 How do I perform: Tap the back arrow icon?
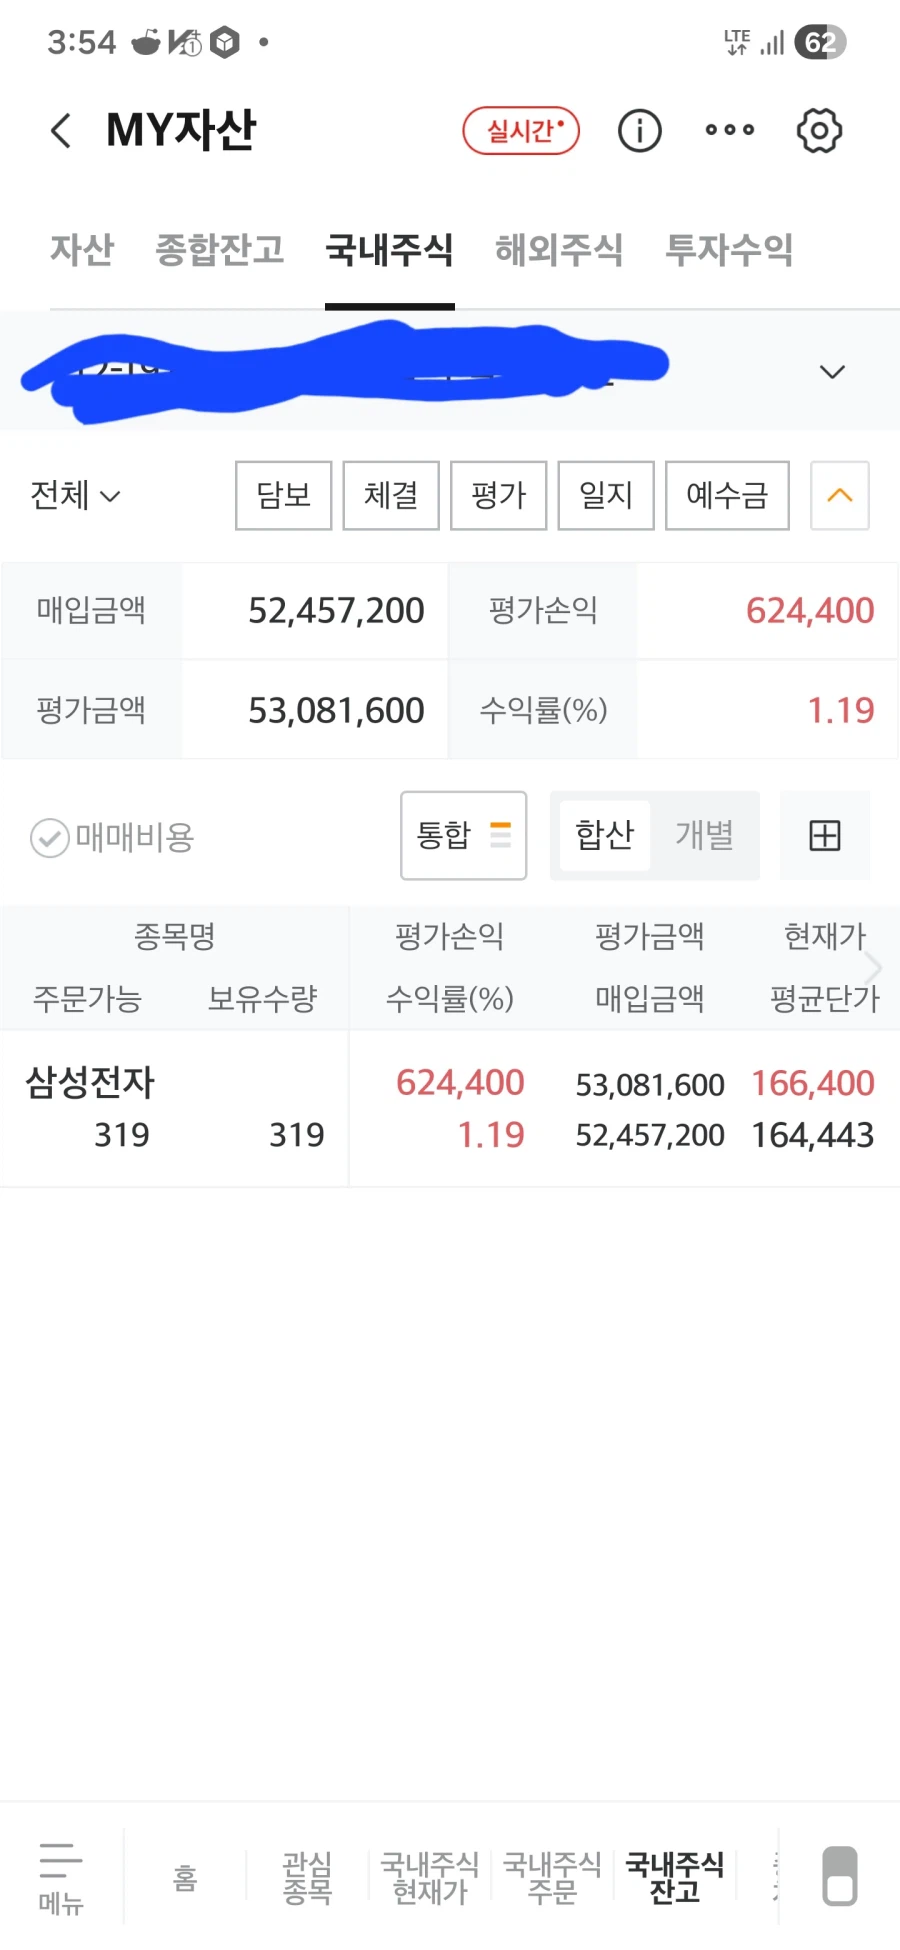point(62,131)
